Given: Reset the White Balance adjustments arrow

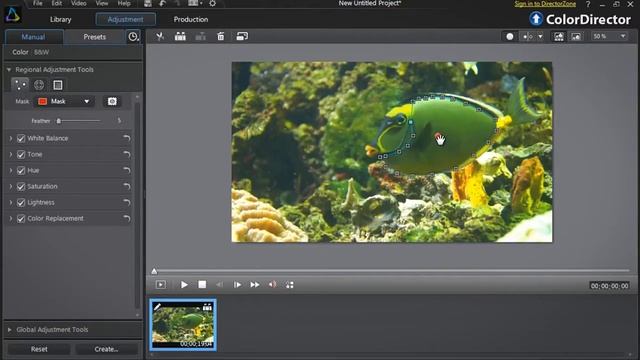Looking at the screenshot, I should 127,138.
